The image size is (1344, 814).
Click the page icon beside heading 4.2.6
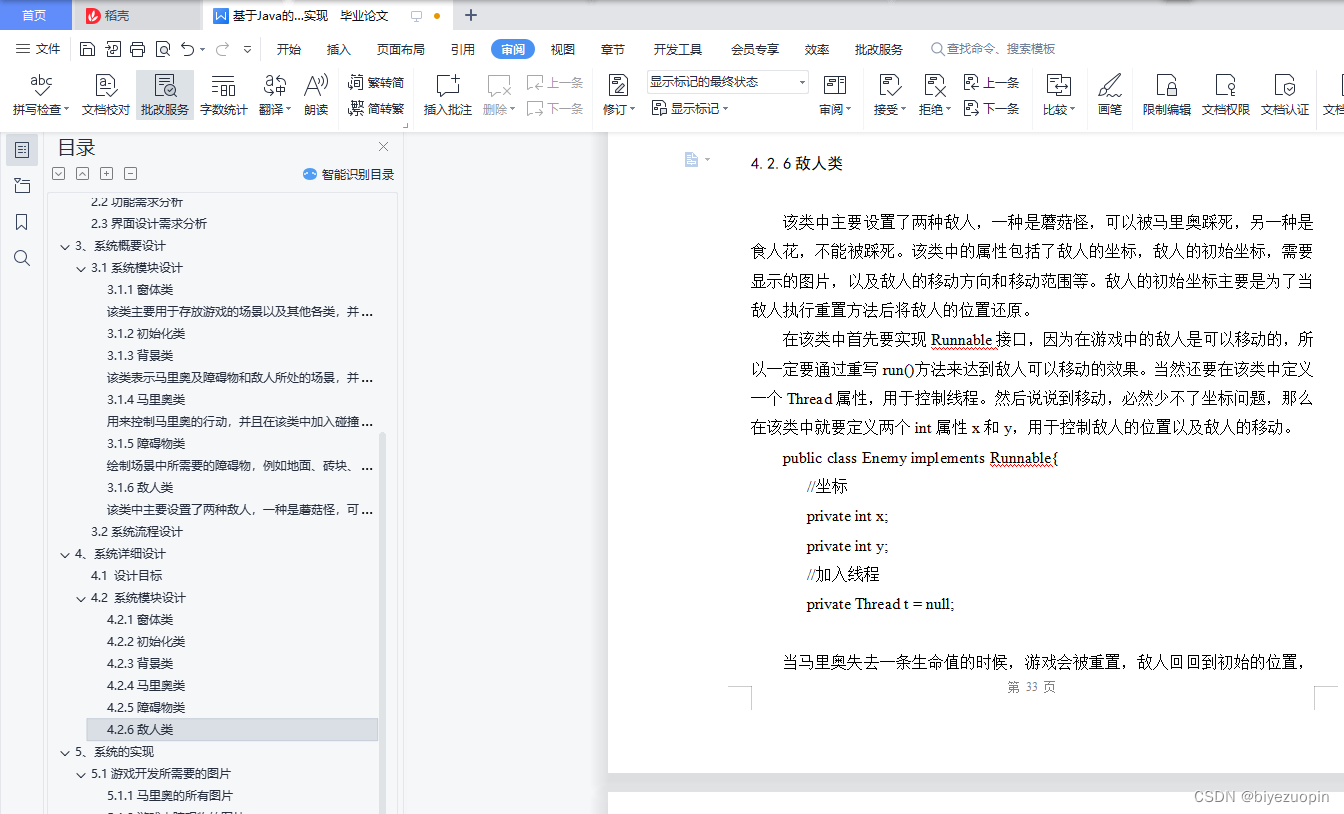tap(691, 160)
